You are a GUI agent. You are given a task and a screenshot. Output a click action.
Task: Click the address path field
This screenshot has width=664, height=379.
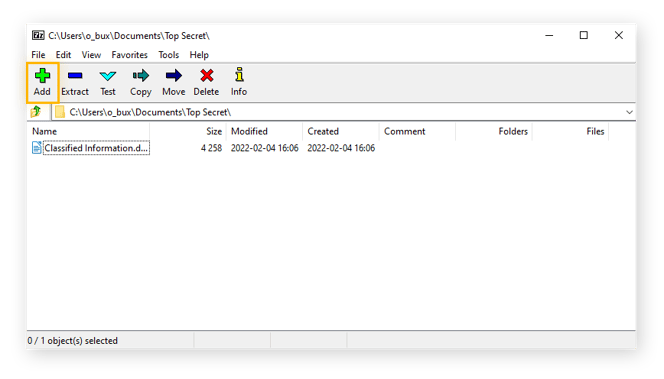click(x=343, y=112)
